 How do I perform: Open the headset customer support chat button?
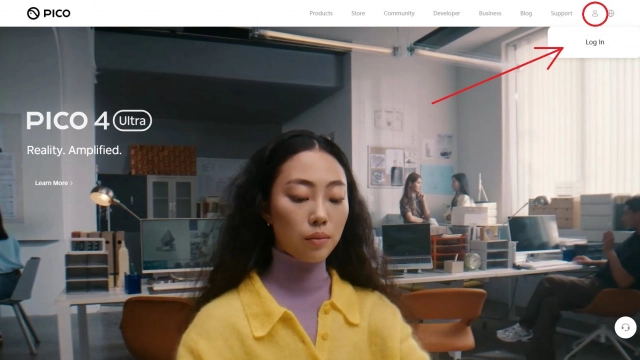pyautogui.click(x=625, y=327)
